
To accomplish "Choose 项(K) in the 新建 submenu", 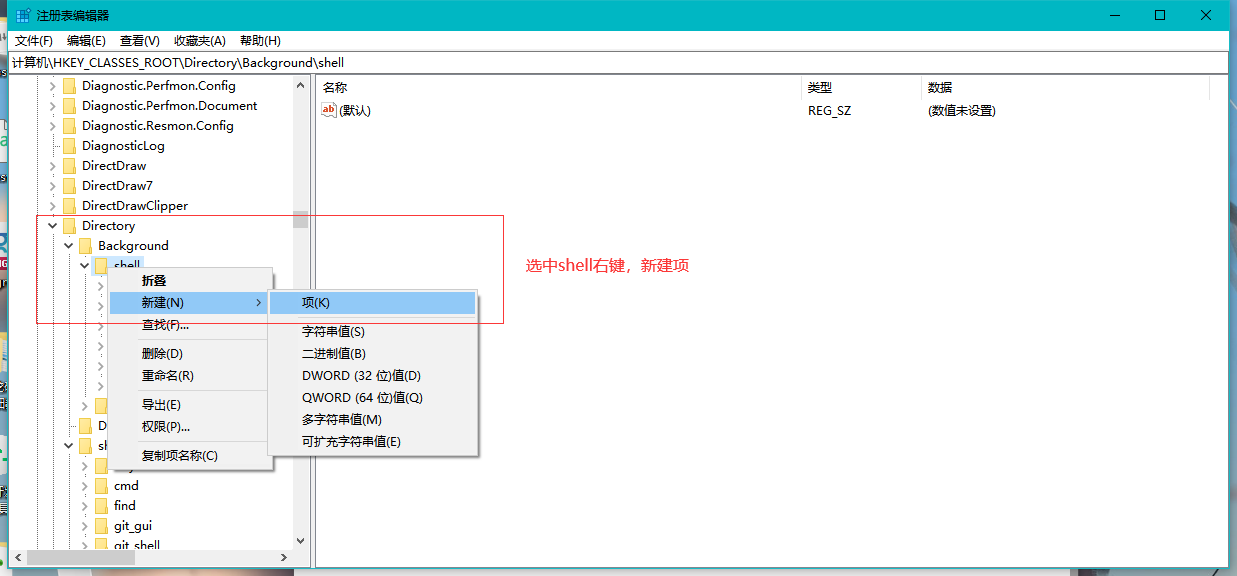I will click(373, 303).
